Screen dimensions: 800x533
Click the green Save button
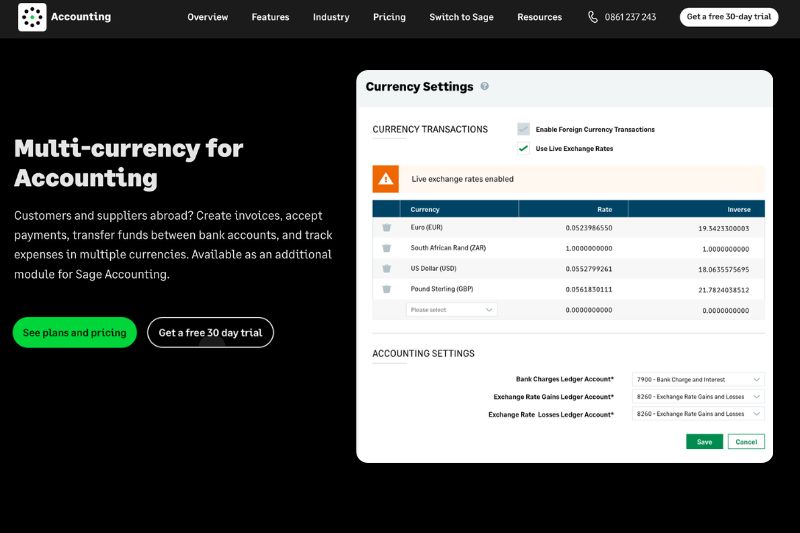pos(704,442)
